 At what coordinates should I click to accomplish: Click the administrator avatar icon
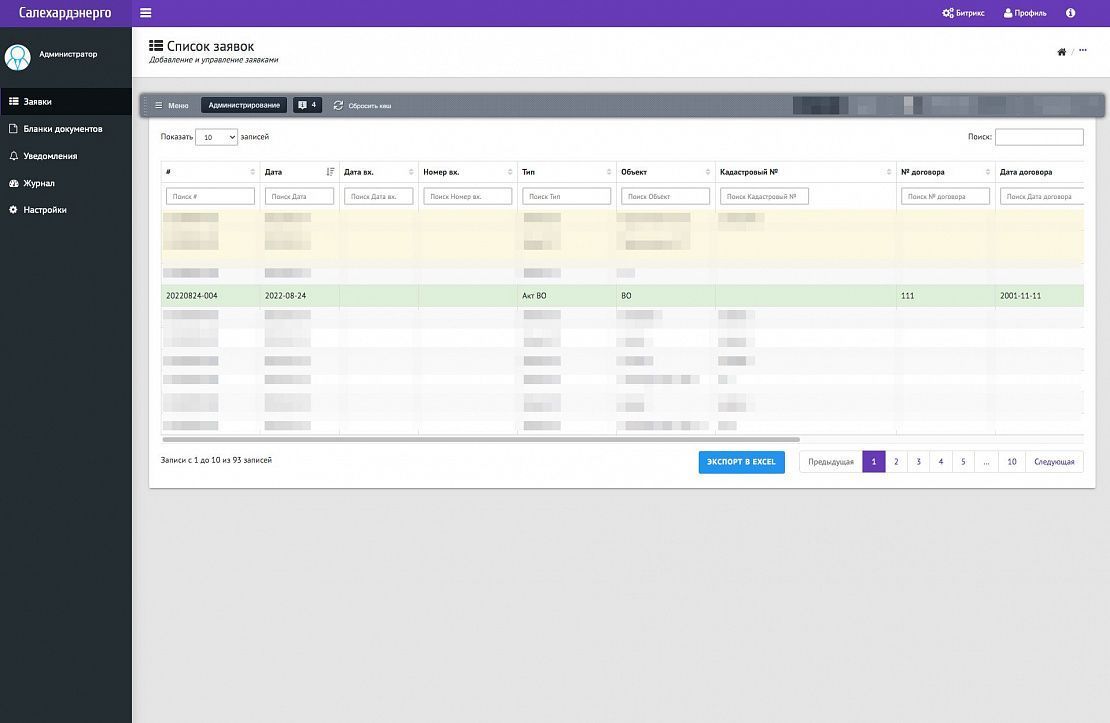pos(17,57)
